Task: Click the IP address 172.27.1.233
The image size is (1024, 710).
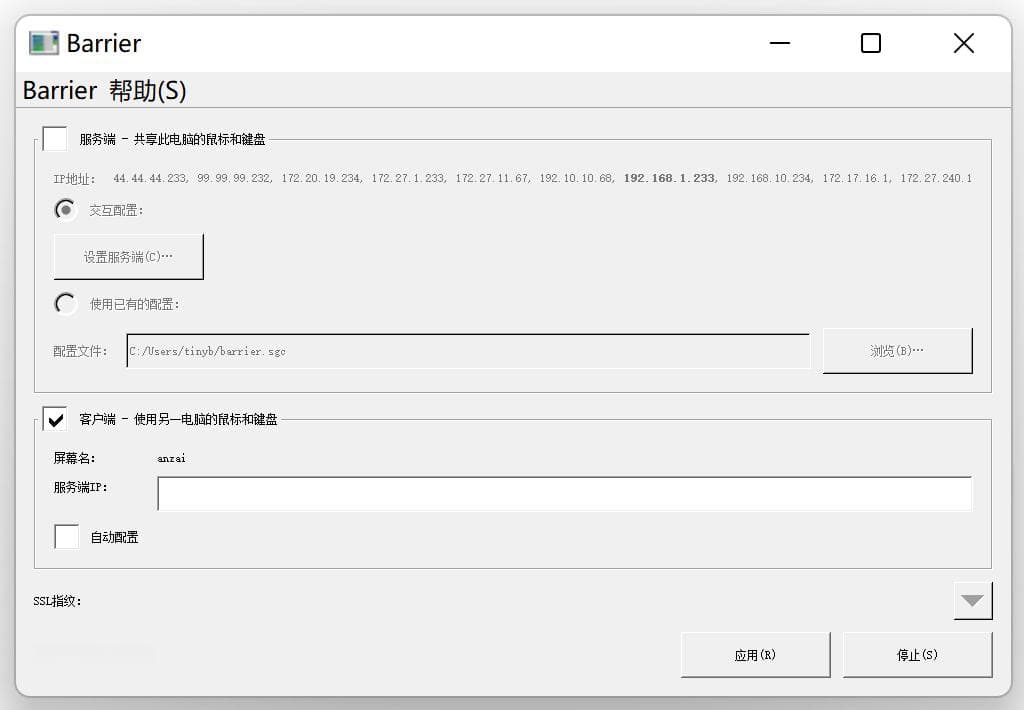Action: [408, 178]
